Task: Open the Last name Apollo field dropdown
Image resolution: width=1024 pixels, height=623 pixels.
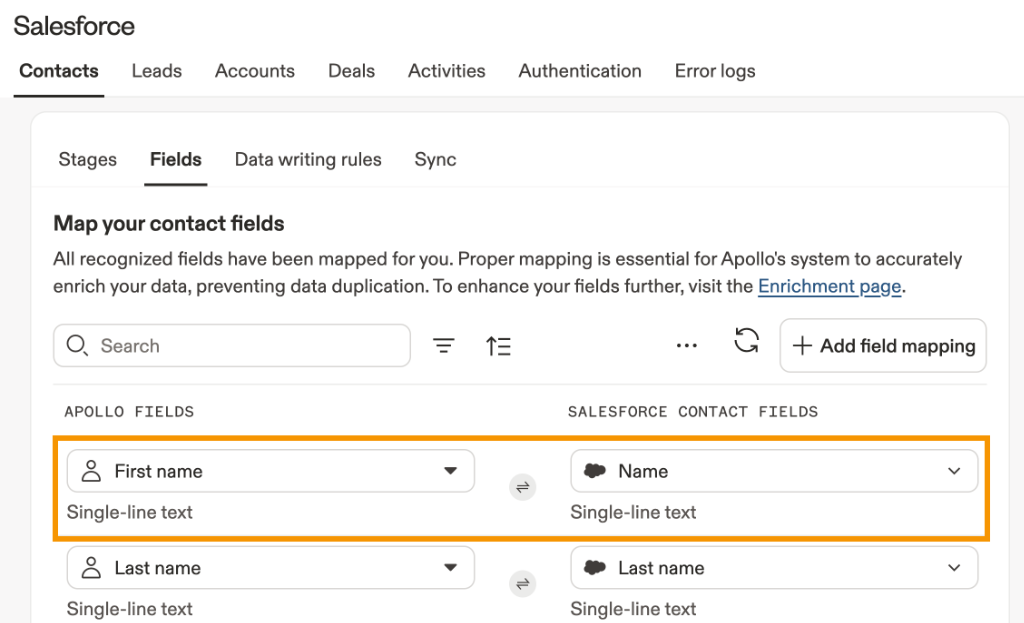Action: (270, 567)
